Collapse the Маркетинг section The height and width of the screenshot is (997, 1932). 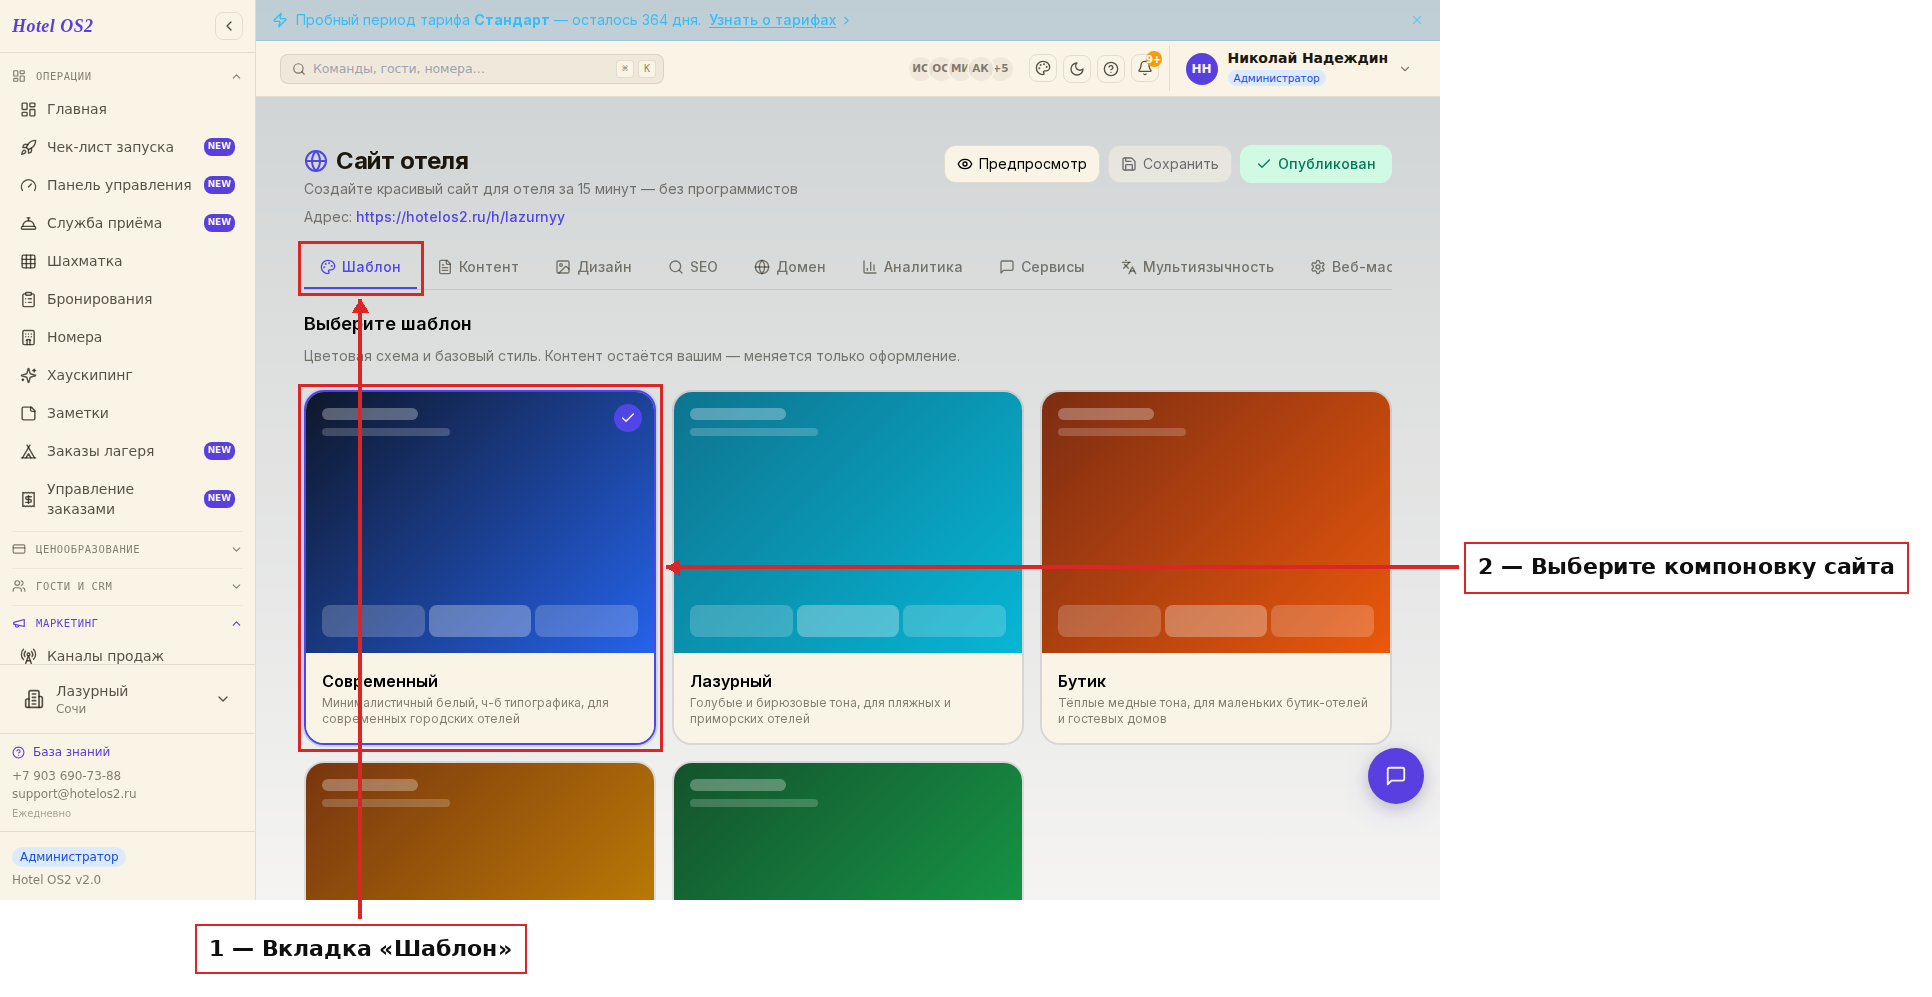[x=127, y=623]
